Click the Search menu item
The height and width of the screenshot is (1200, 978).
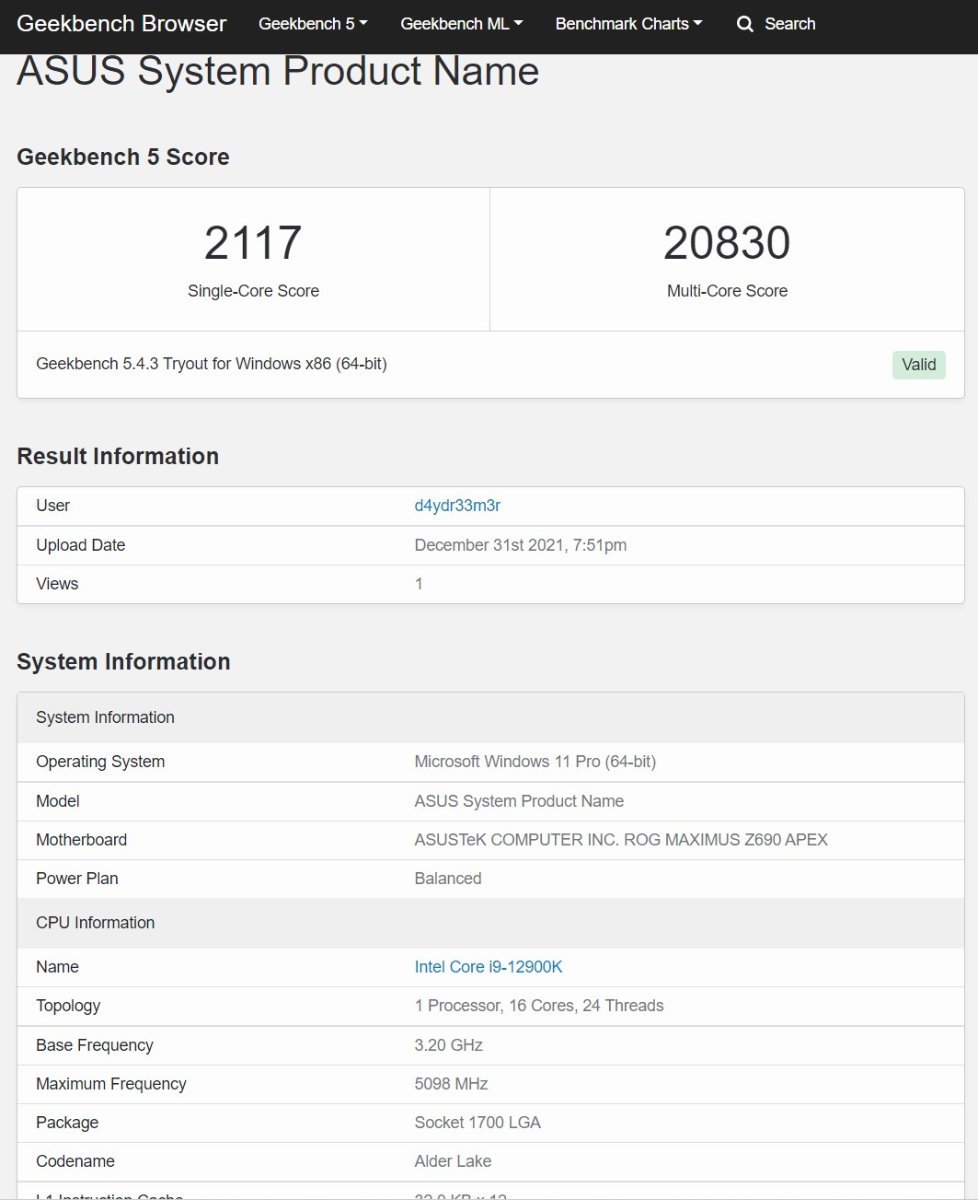[776, 24]
